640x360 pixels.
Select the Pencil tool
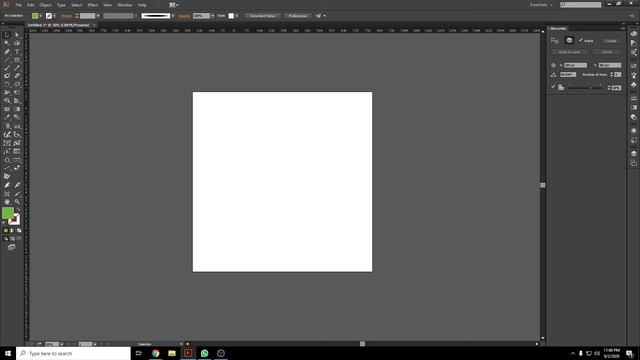17,68
